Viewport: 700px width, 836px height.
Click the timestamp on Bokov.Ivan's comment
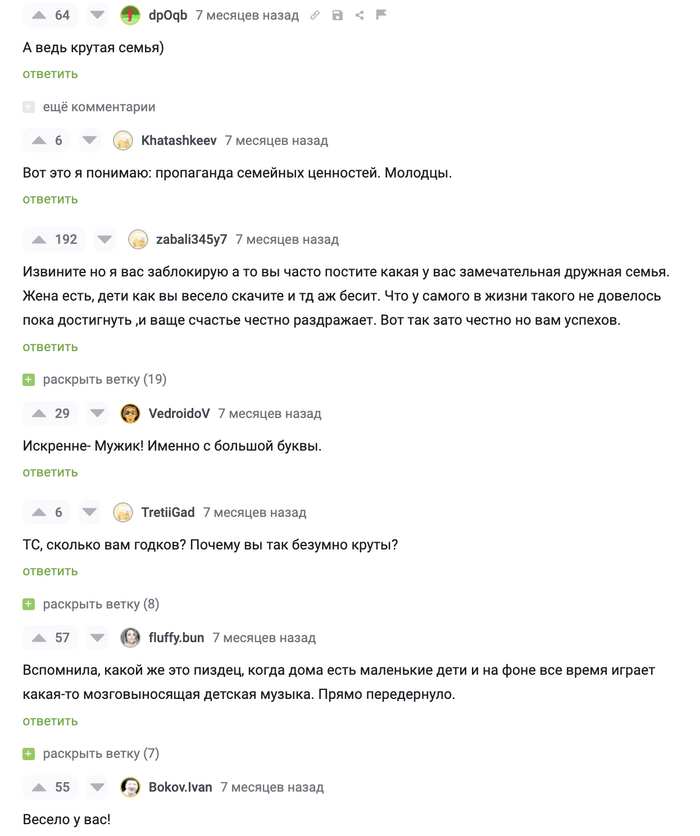[x=272, y=787]
